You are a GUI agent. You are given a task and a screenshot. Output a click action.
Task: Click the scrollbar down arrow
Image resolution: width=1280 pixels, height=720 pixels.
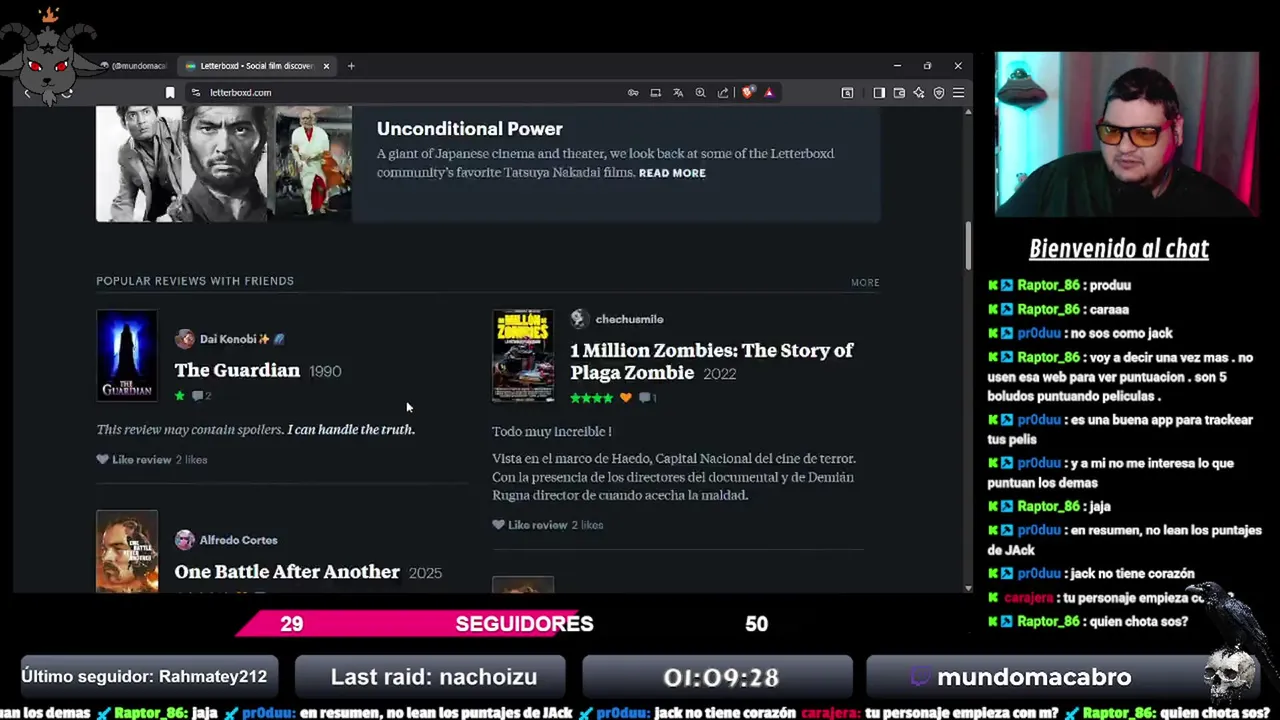[x=968, y=588]
